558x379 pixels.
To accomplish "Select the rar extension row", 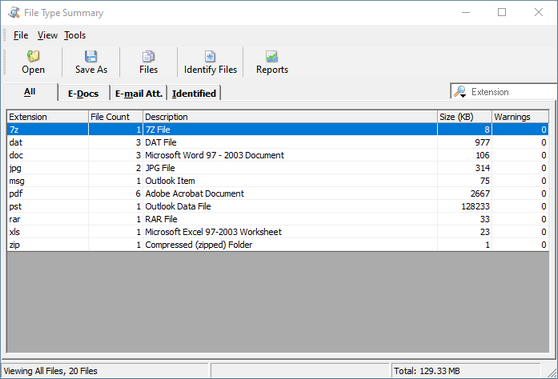I will click(x=278, y=219).
